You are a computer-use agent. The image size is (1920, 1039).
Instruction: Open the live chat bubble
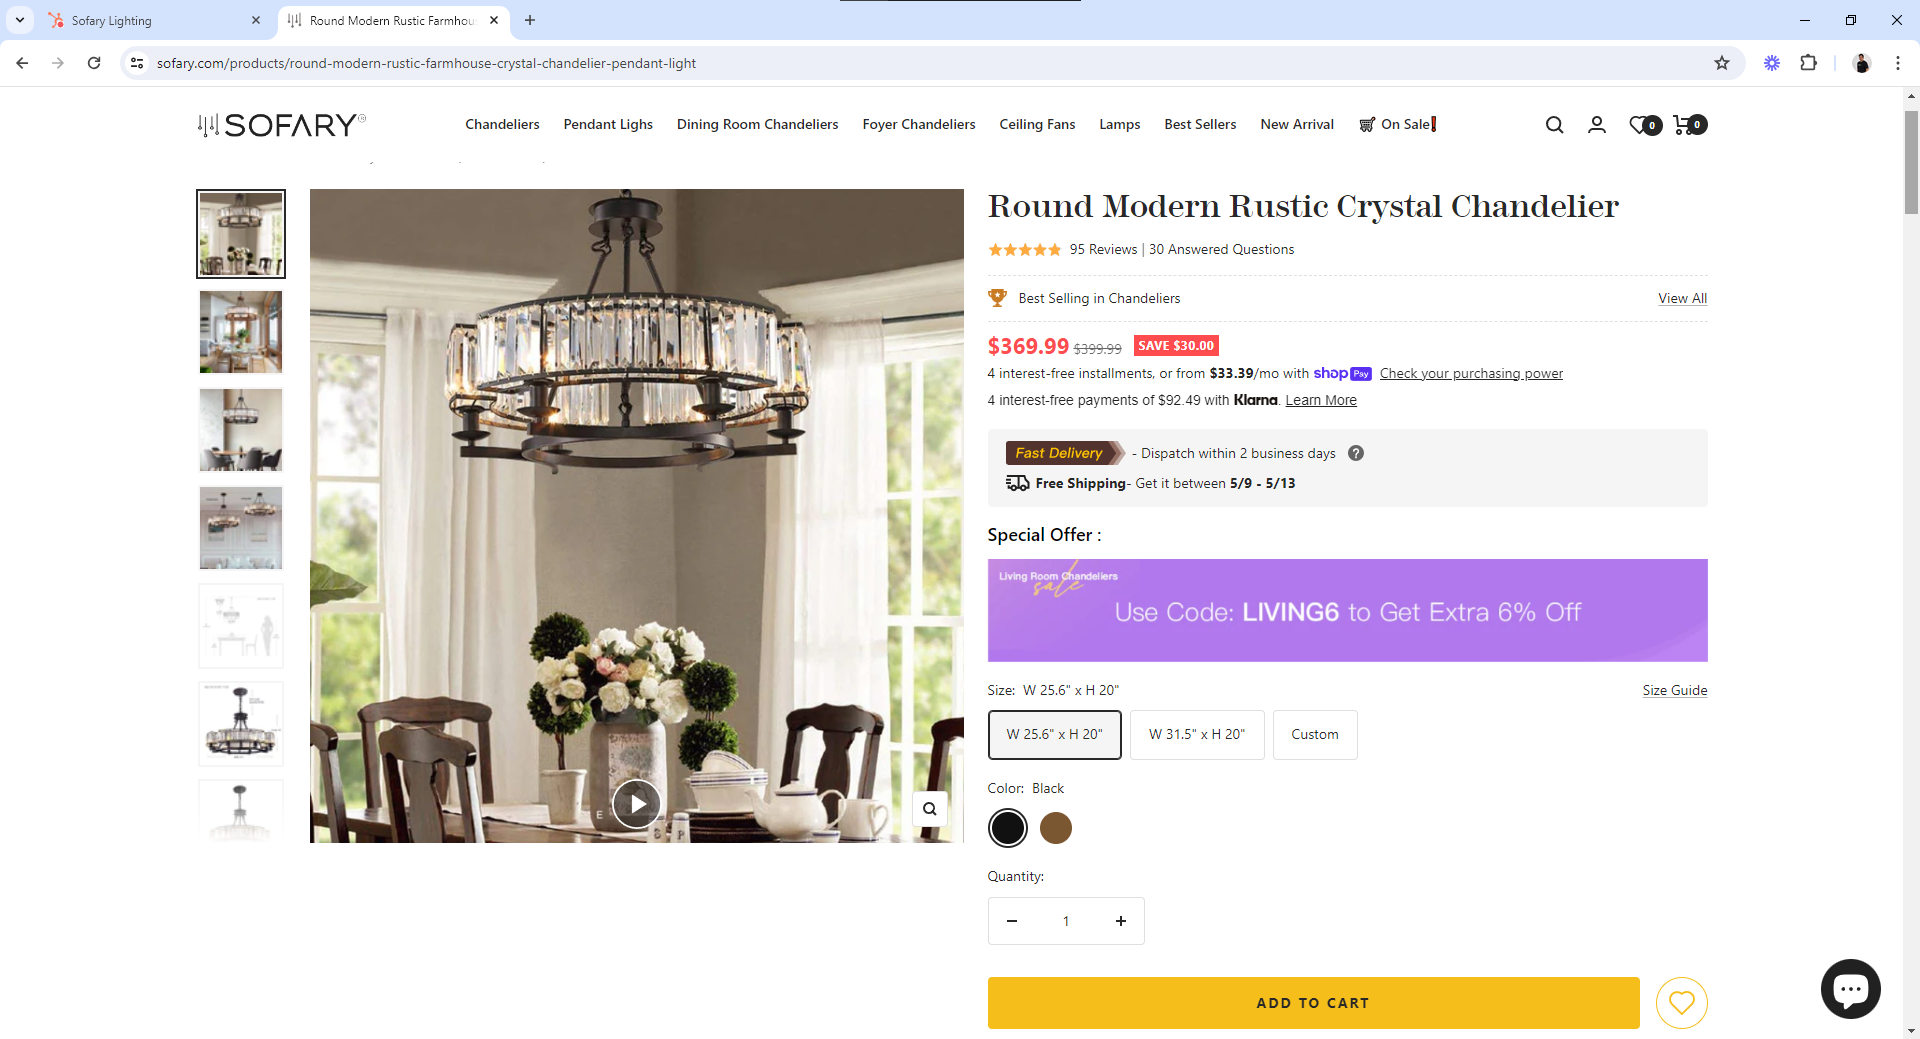(1851, 989)
